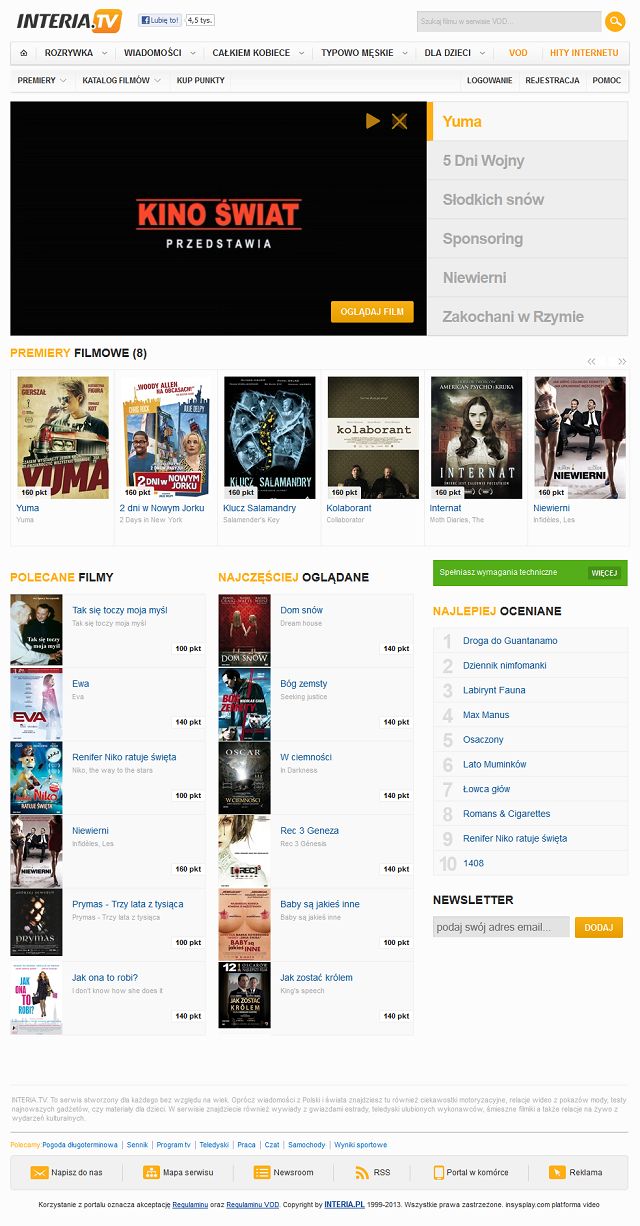Click the Facebook Lubię to button

pyautogui.click(x=160, y=20)
